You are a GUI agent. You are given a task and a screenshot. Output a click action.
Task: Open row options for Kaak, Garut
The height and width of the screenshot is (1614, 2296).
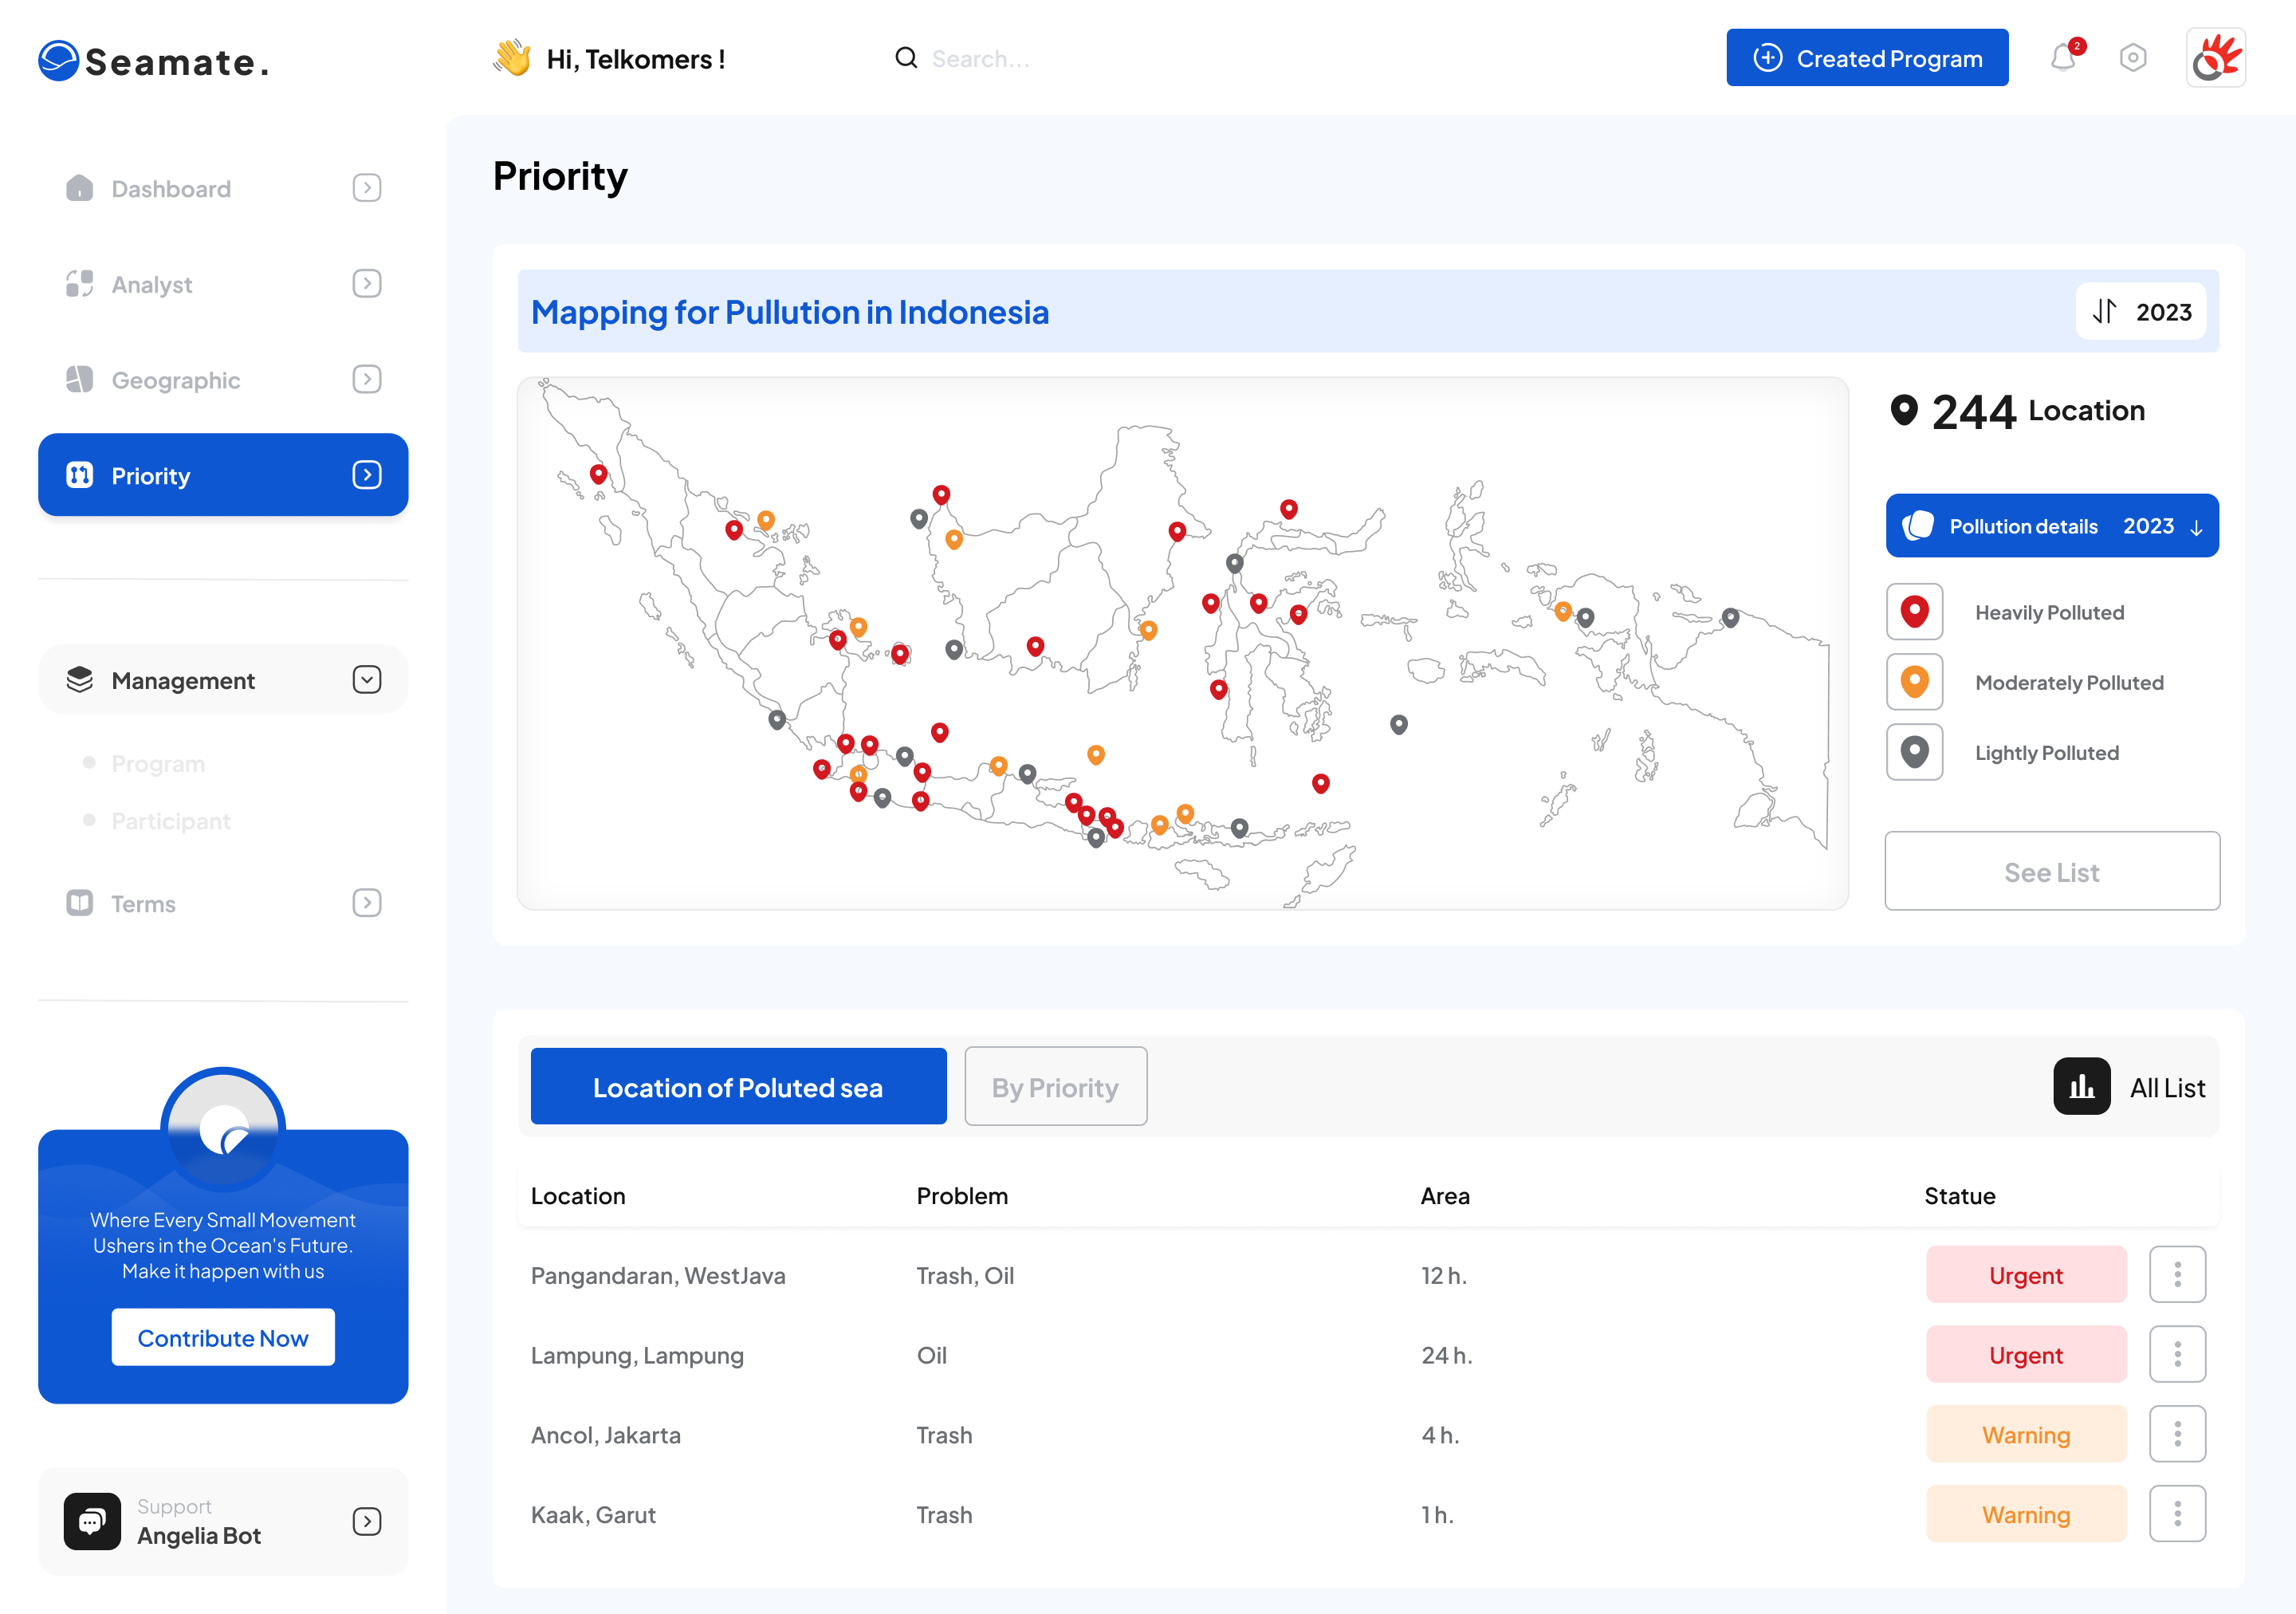coord(2177,1513)
